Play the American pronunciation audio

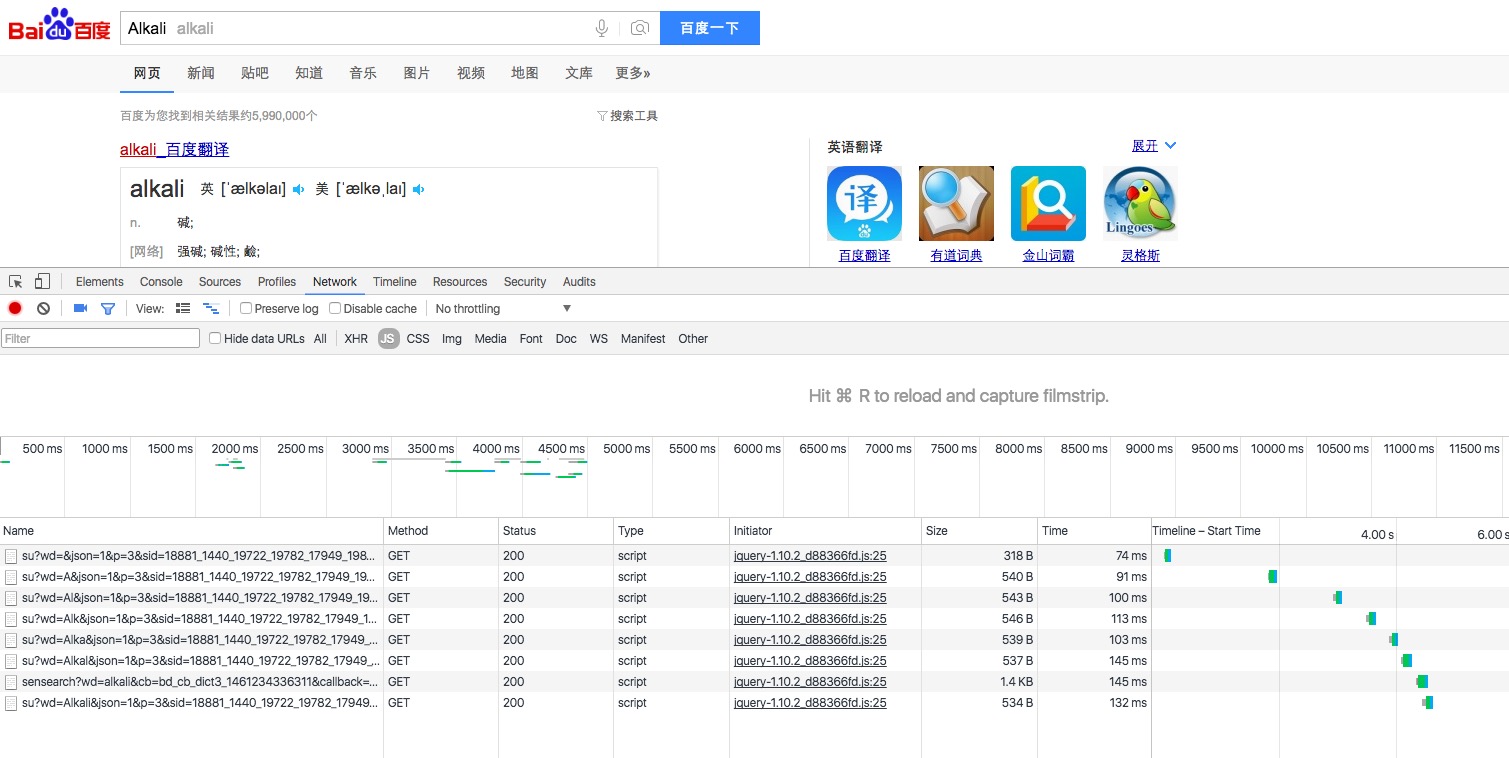(418, 189)
